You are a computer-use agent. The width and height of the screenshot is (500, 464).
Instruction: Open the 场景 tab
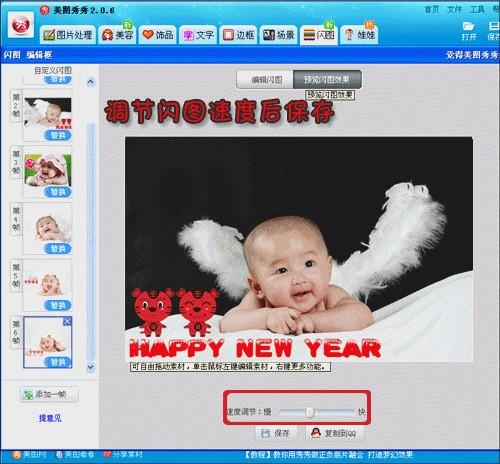279,35
